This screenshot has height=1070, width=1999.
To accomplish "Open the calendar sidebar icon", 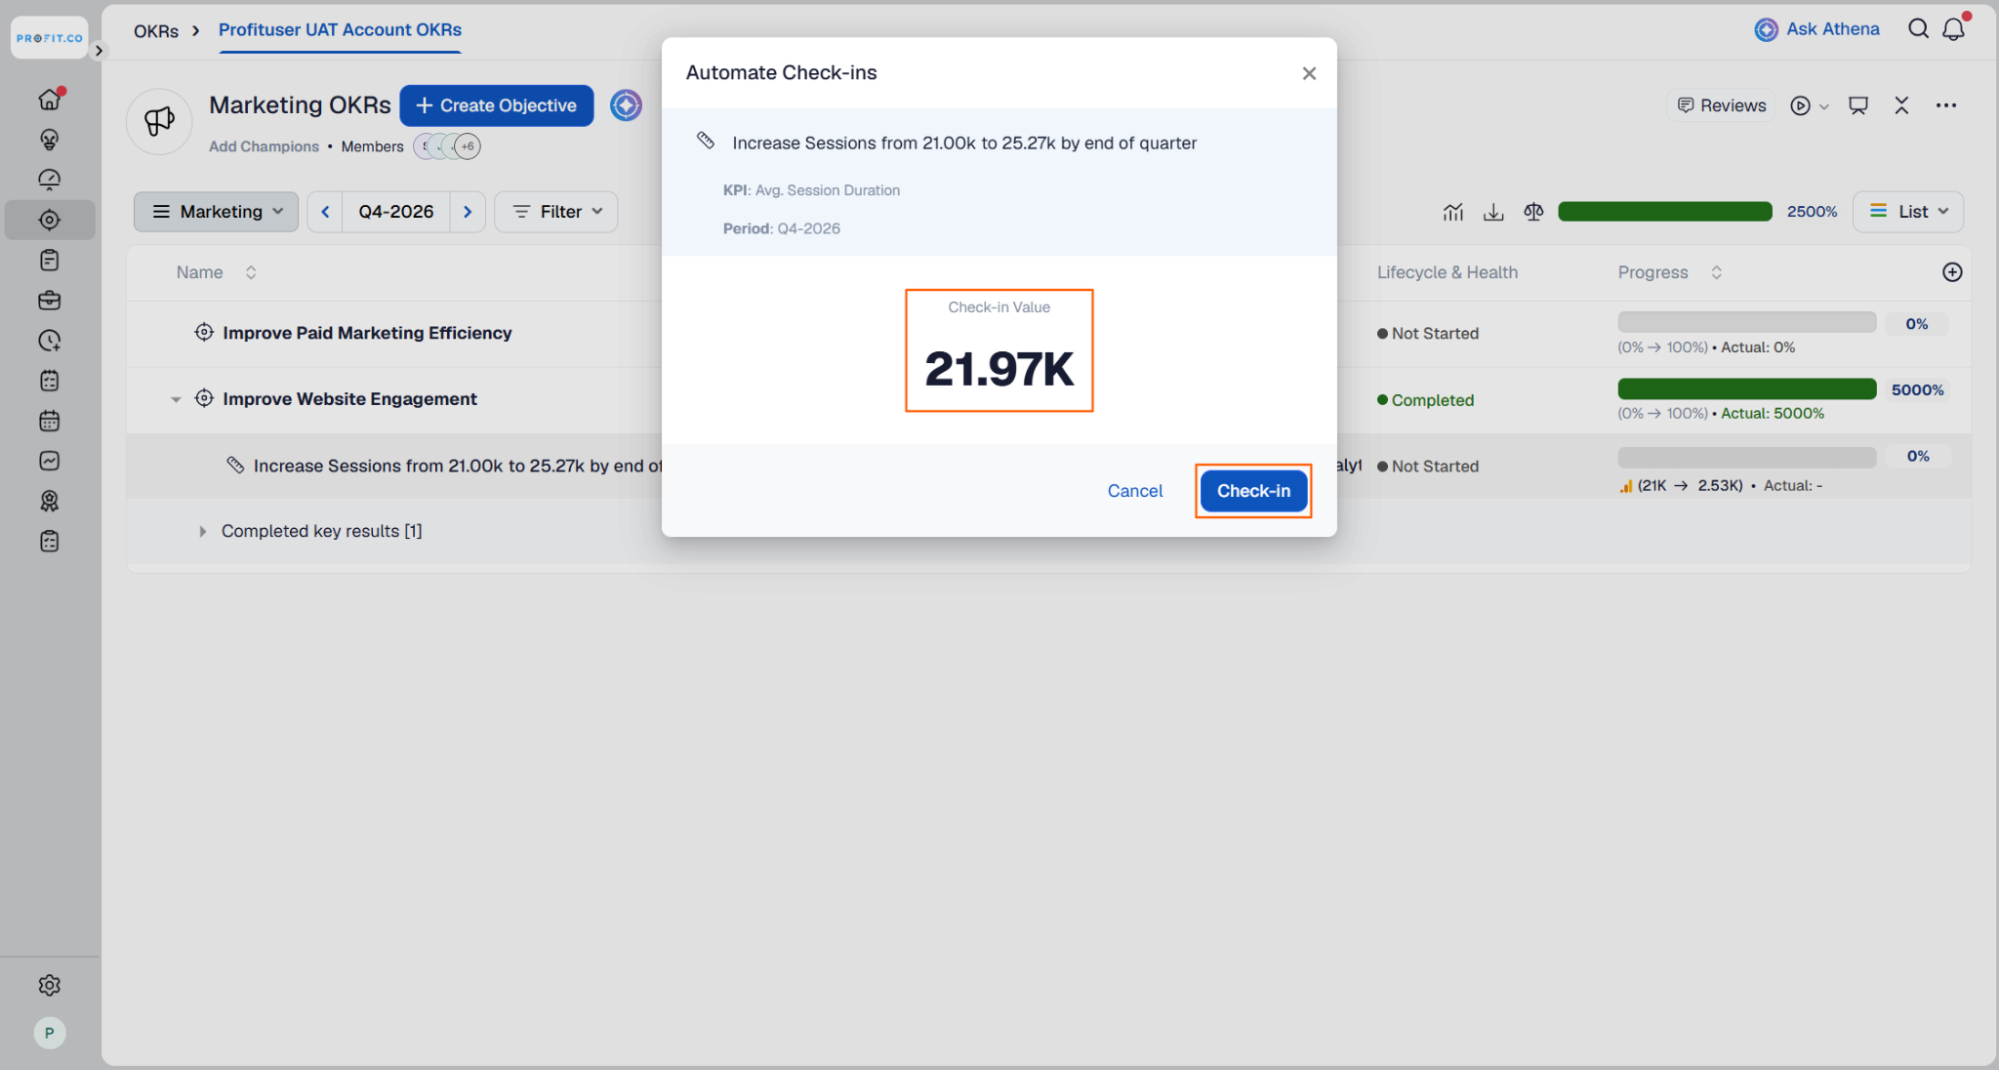I will click(x=49, y=421).
